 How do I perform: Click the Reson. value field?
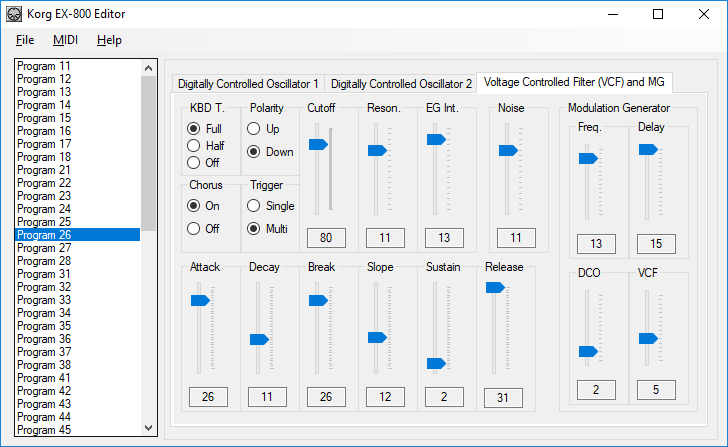tap(385, 238)
